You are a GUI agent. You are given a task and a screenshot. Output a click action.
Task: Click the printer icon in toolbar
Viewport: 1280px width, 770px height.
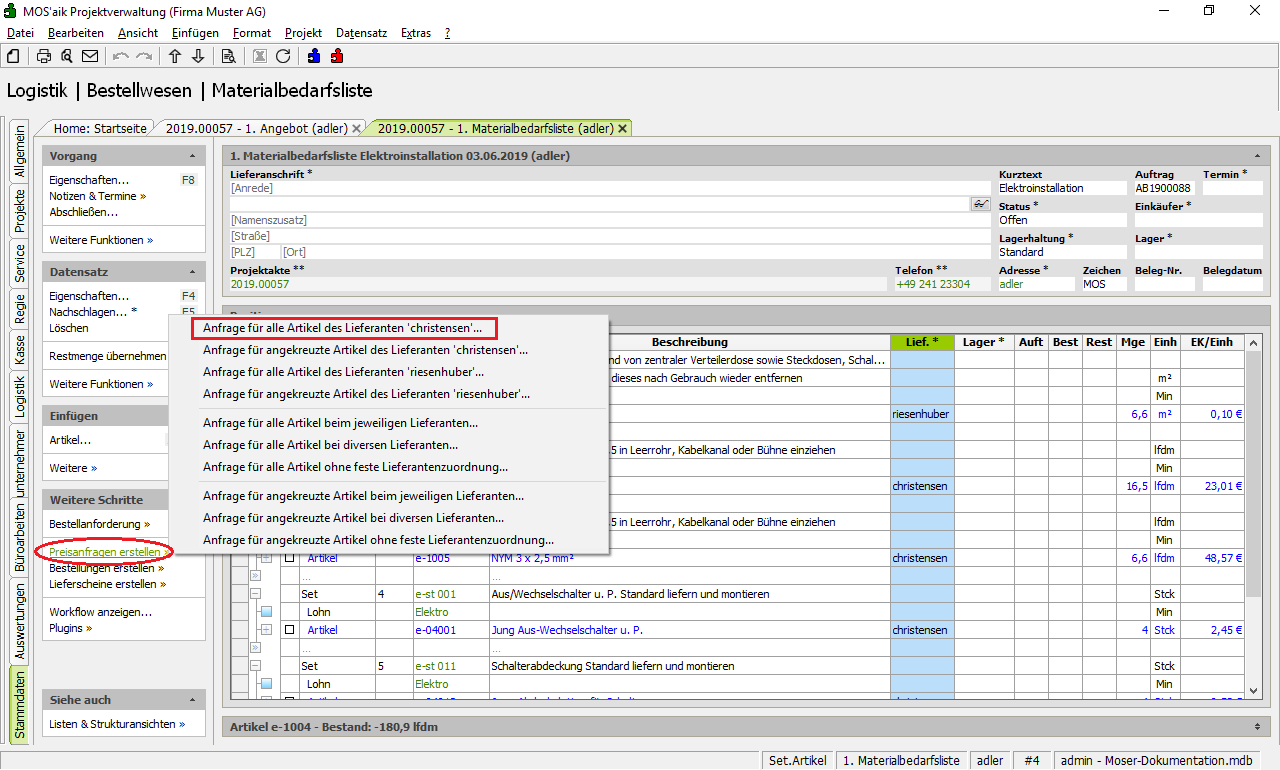pos(44,56)
